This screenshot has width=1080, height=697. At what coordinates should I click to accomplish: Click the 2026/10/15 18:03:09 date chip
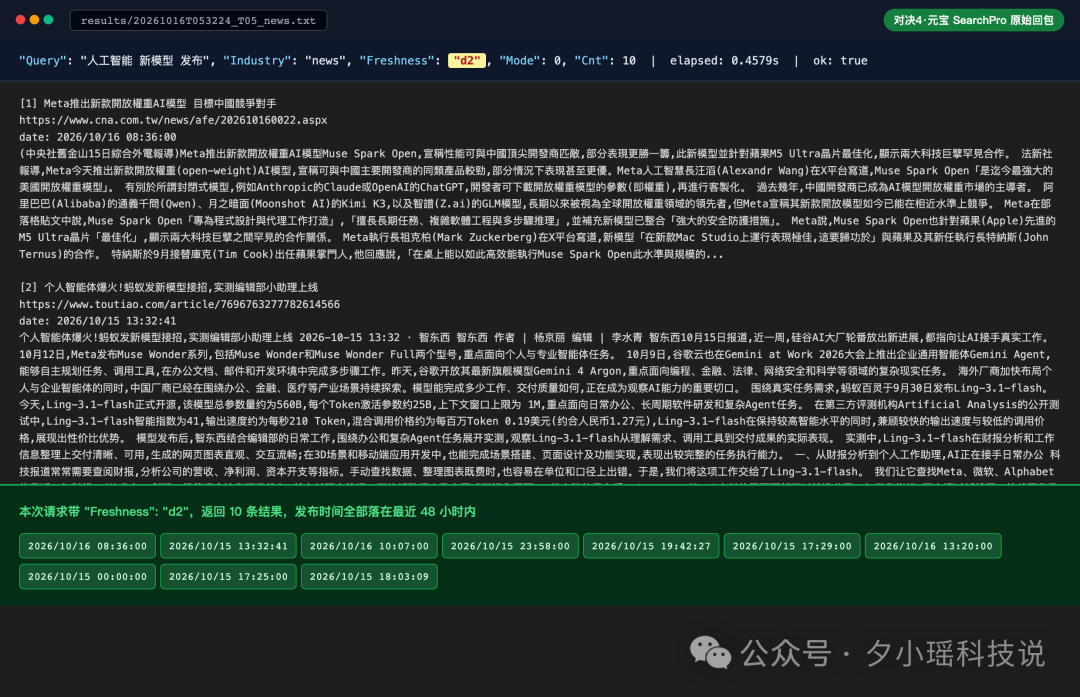[369, 576]
